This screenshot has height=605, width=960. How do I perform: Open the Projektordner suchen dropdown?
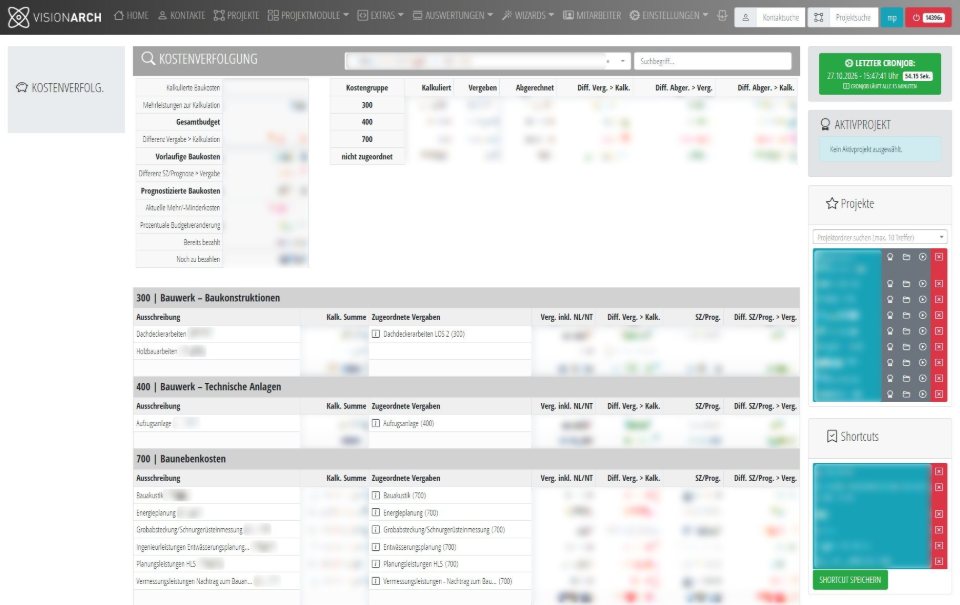pos(880,237)
